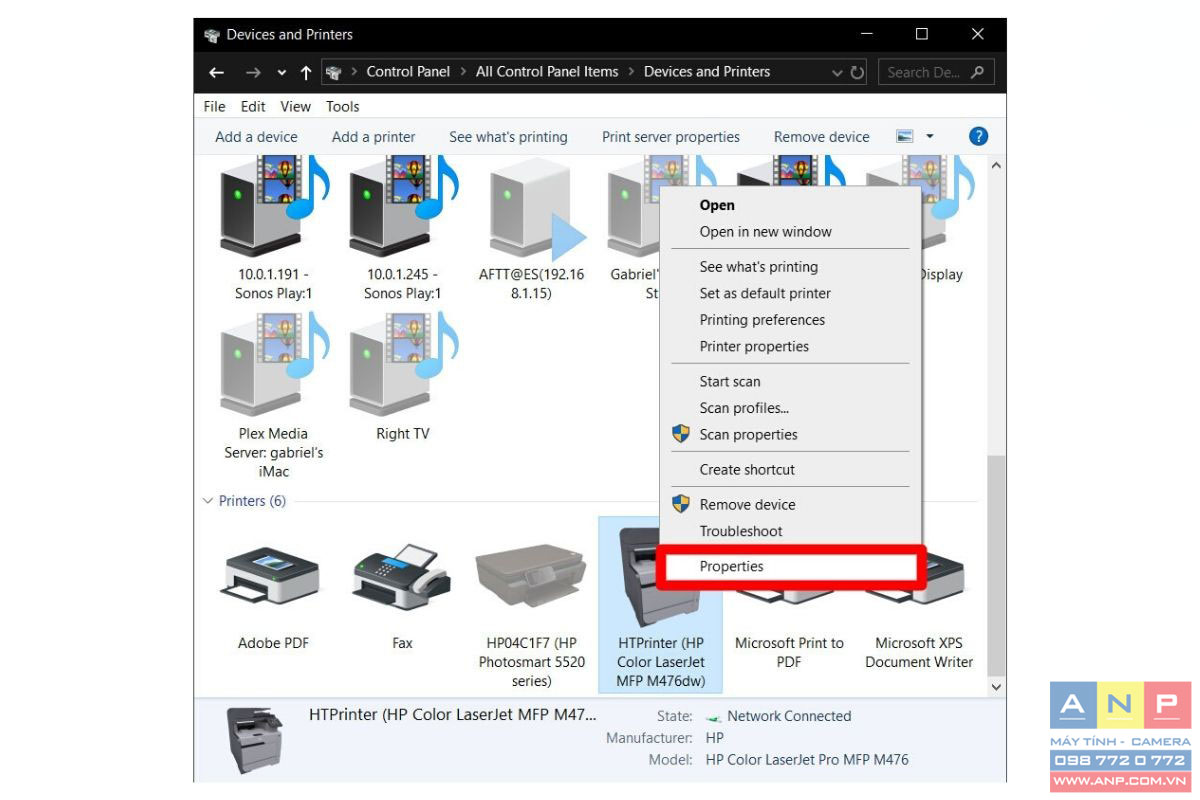Click Add a printer toolbar button
The width and height of the screenshot is (1200, 800).
tap(373, 137)
